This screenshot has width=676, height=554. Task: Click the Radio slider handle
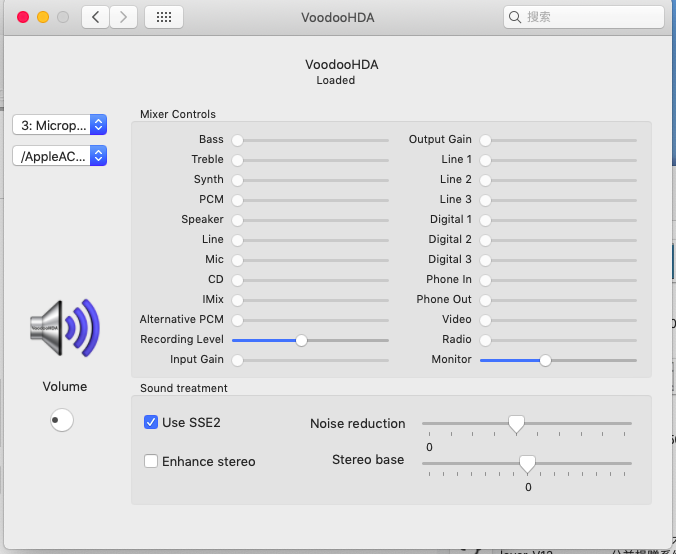tap(485, 341)
